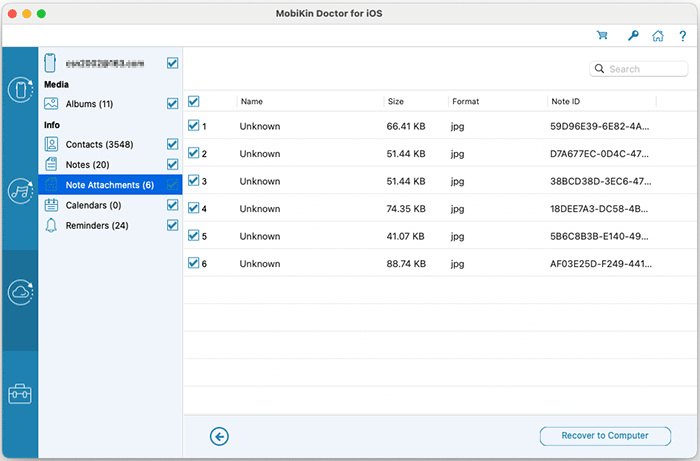
Task: Click the Notes page icon
Action: pos(51,164)
